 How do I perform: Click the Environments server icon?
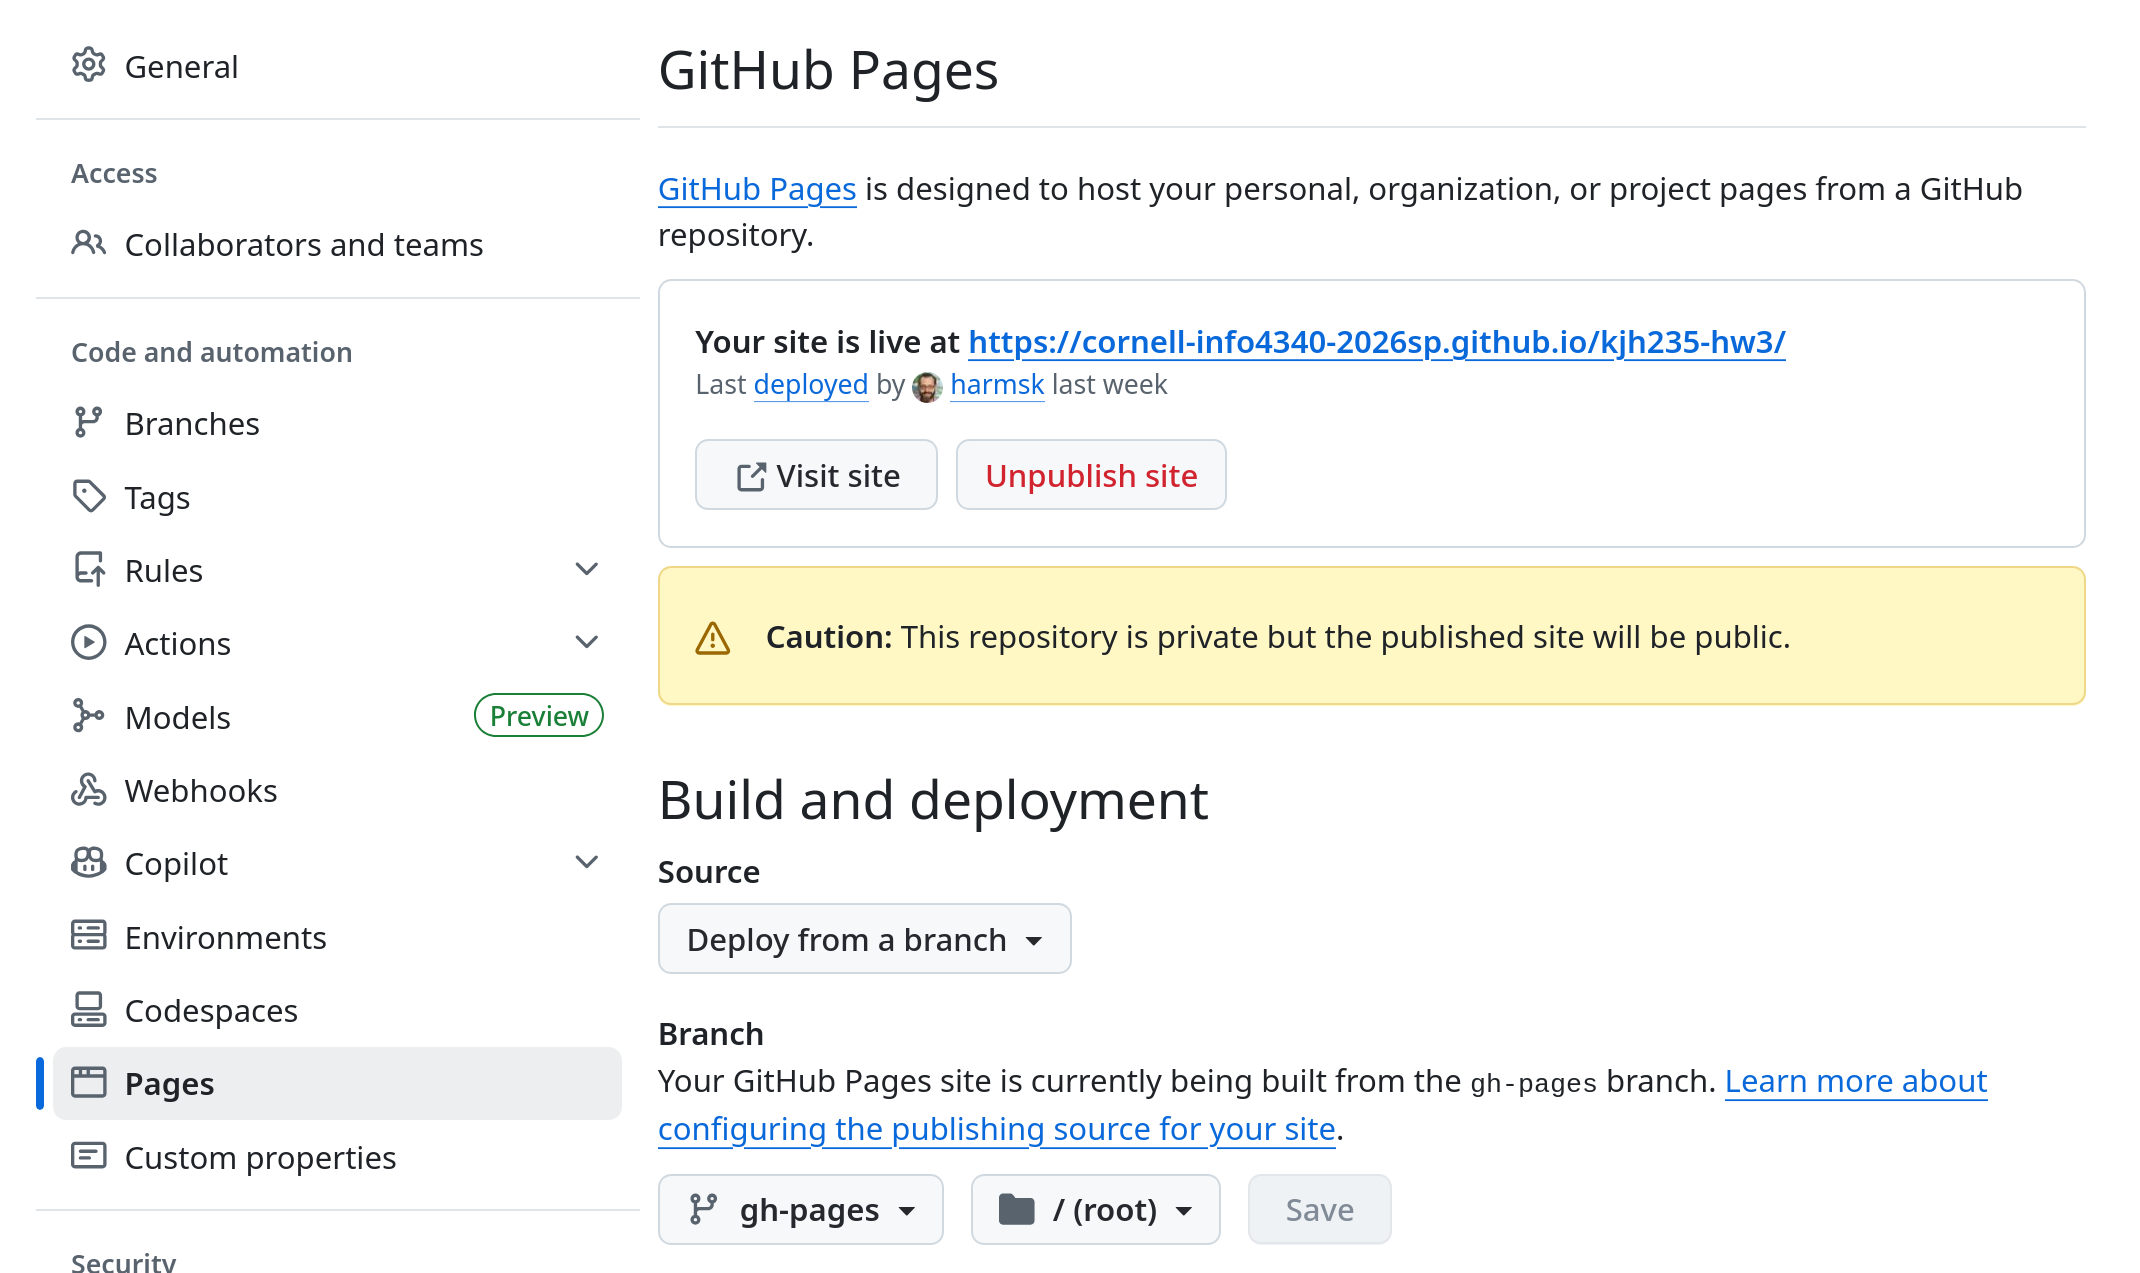[88, 936]
